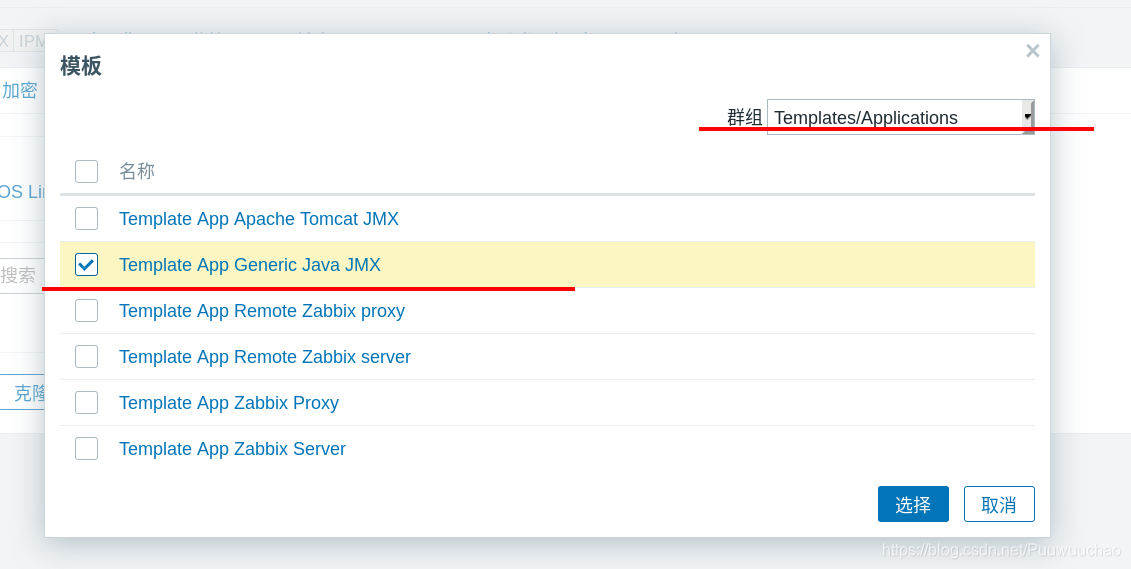Check Template App Remote Zabbix proxy checkbox
1131x569 pixels.
pos(87,311)
